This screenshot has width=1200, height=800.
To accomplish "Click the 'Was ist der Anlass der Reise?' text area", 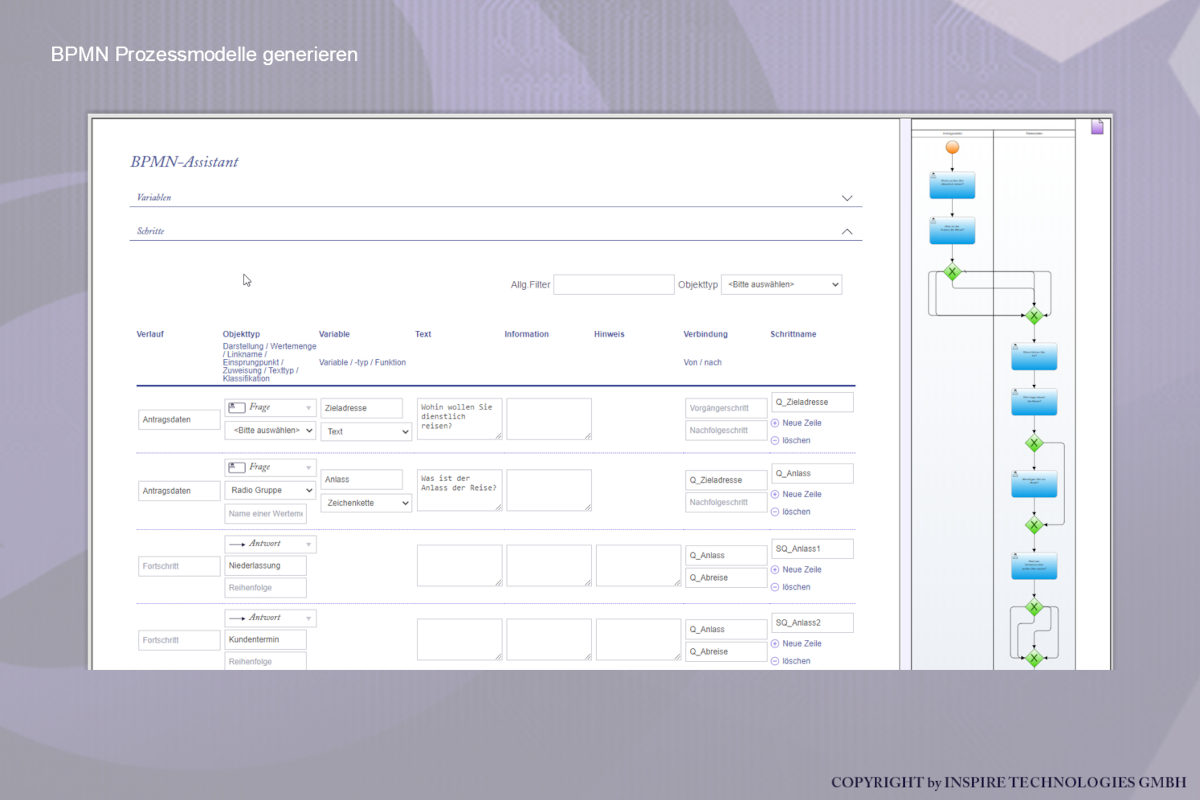I will tap(460, 491).
